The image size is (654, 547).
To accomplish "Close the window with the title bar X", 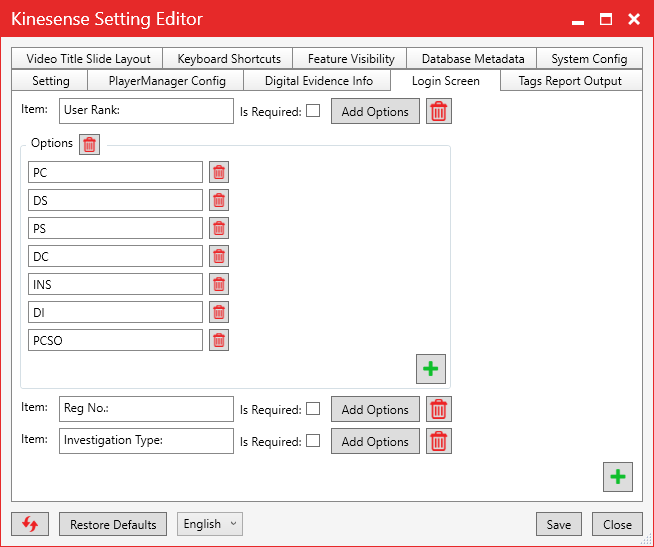I will pos(634,19).
